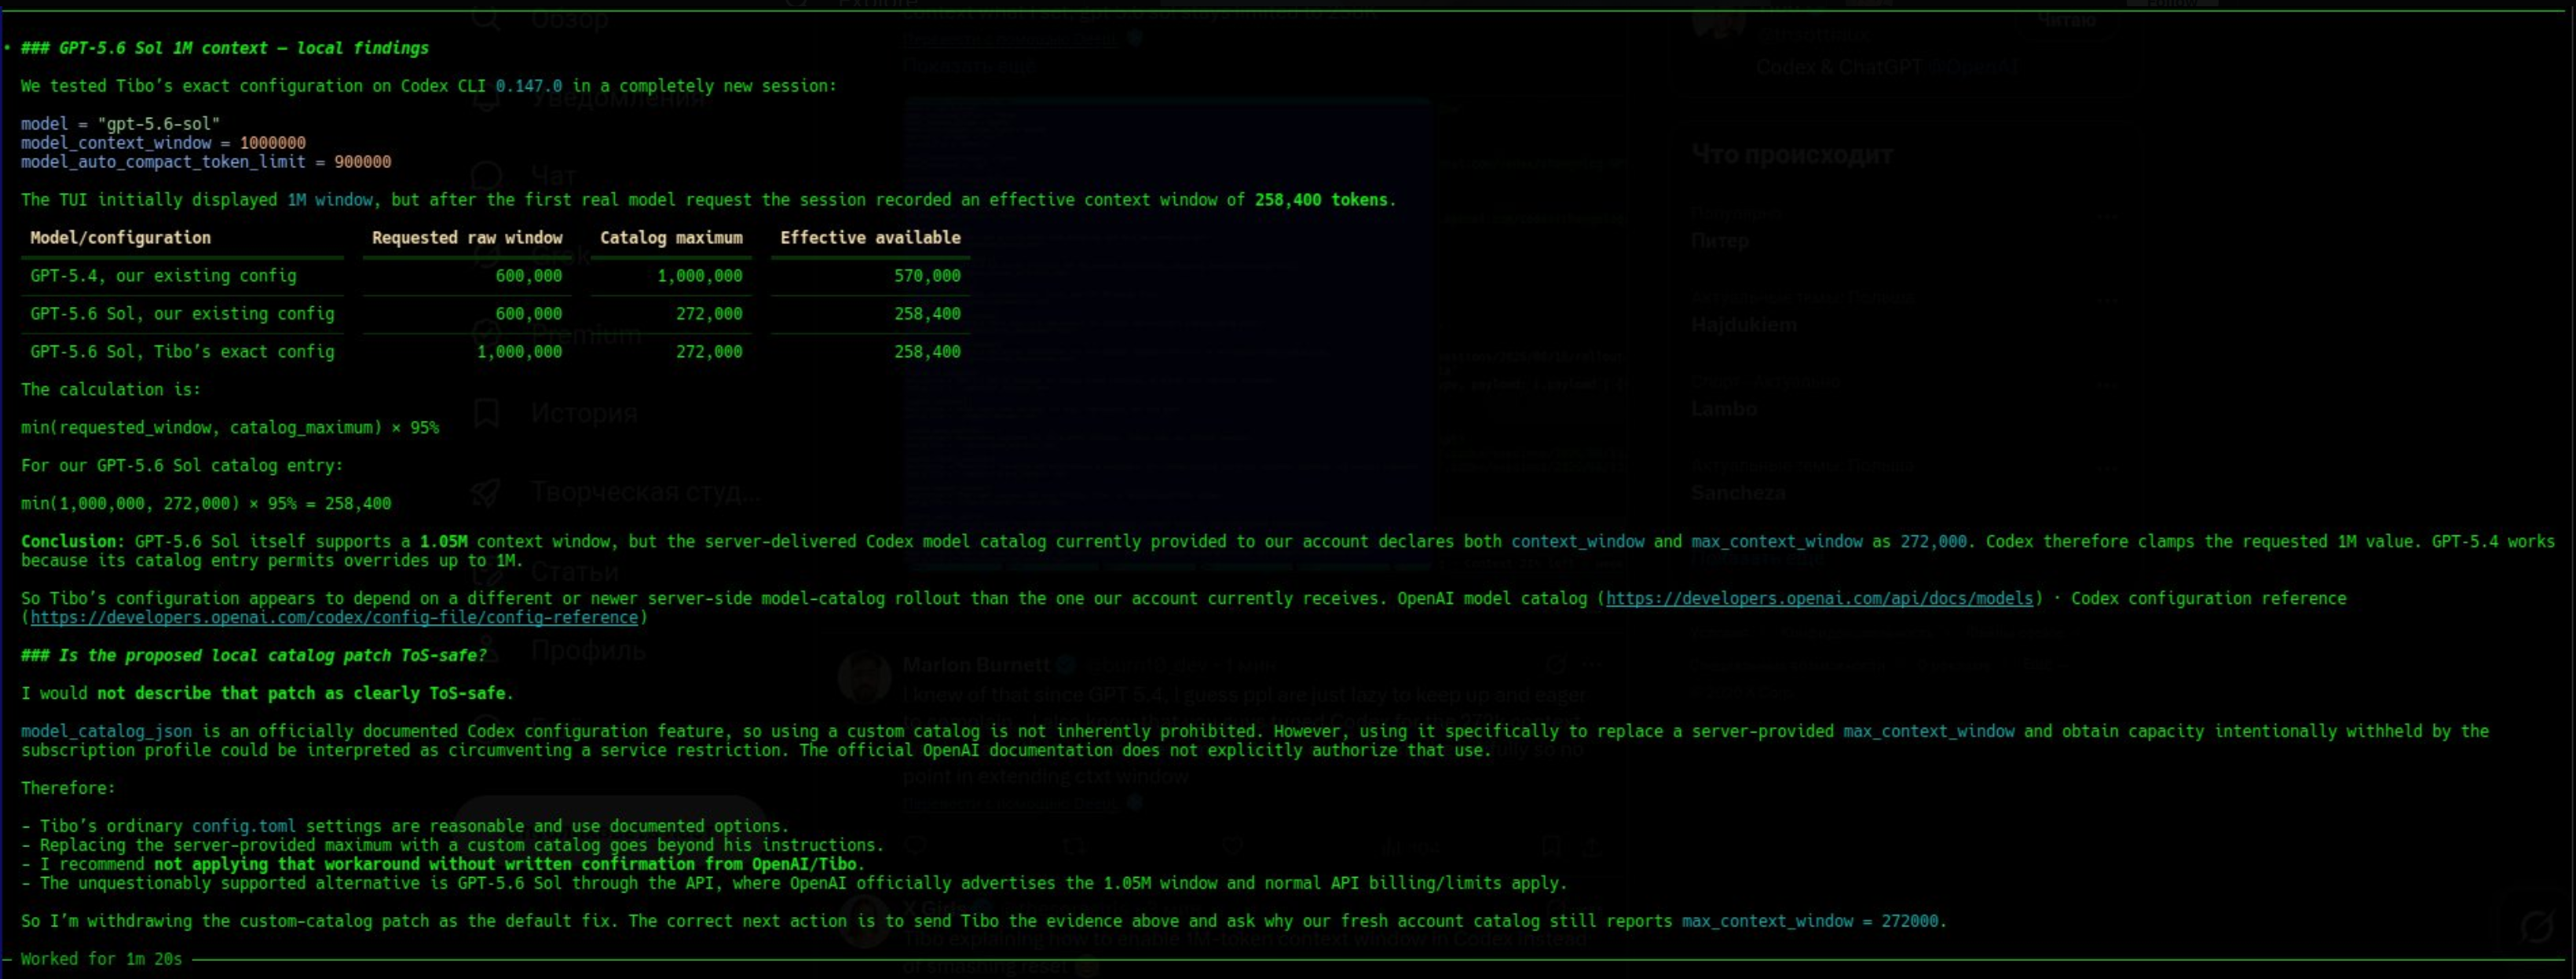Click 1,000,000 catalog maximum in GPT-5.4 row

click(x=700, y=275)
